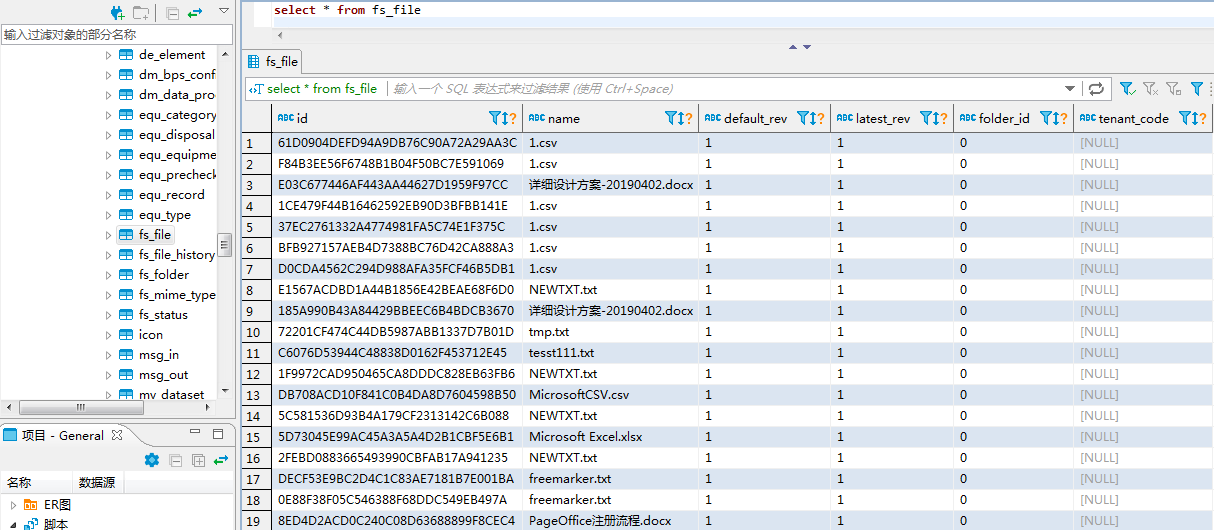Select row number 3 header
Image resolution: width=1214 pixels, height=530 pixels.
pos(257,185)
